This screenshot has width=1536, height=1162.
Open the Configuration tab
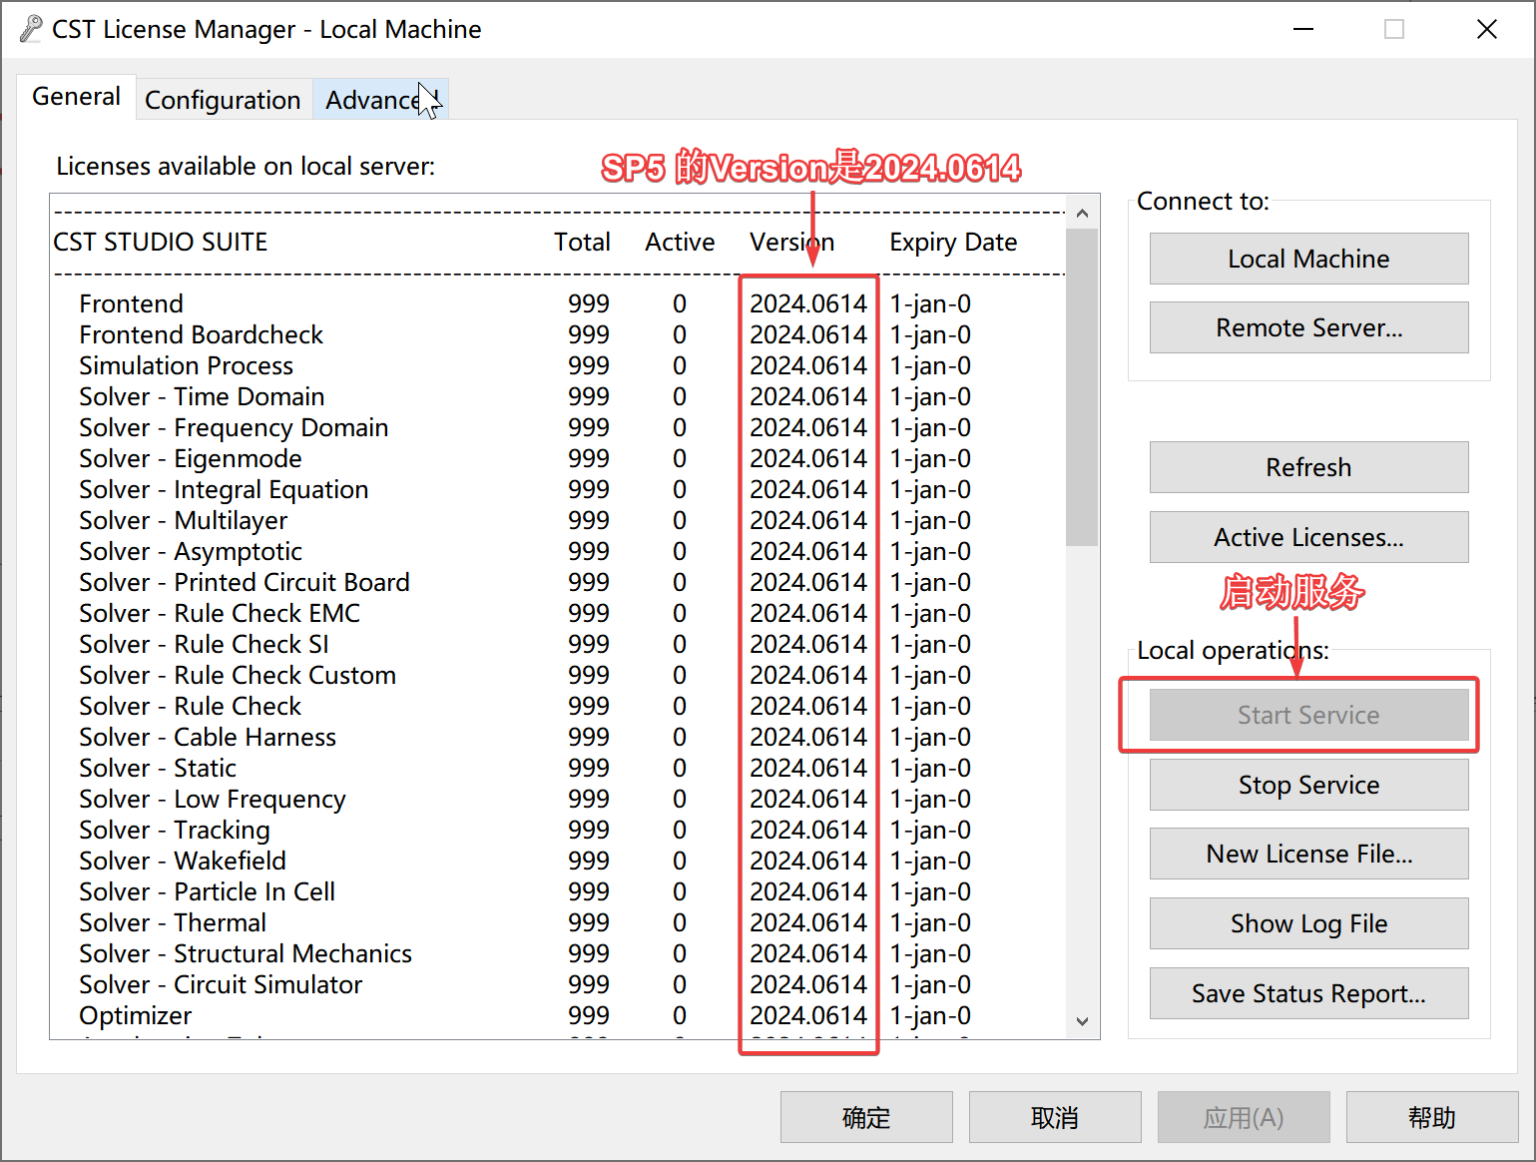click(223, 100)
